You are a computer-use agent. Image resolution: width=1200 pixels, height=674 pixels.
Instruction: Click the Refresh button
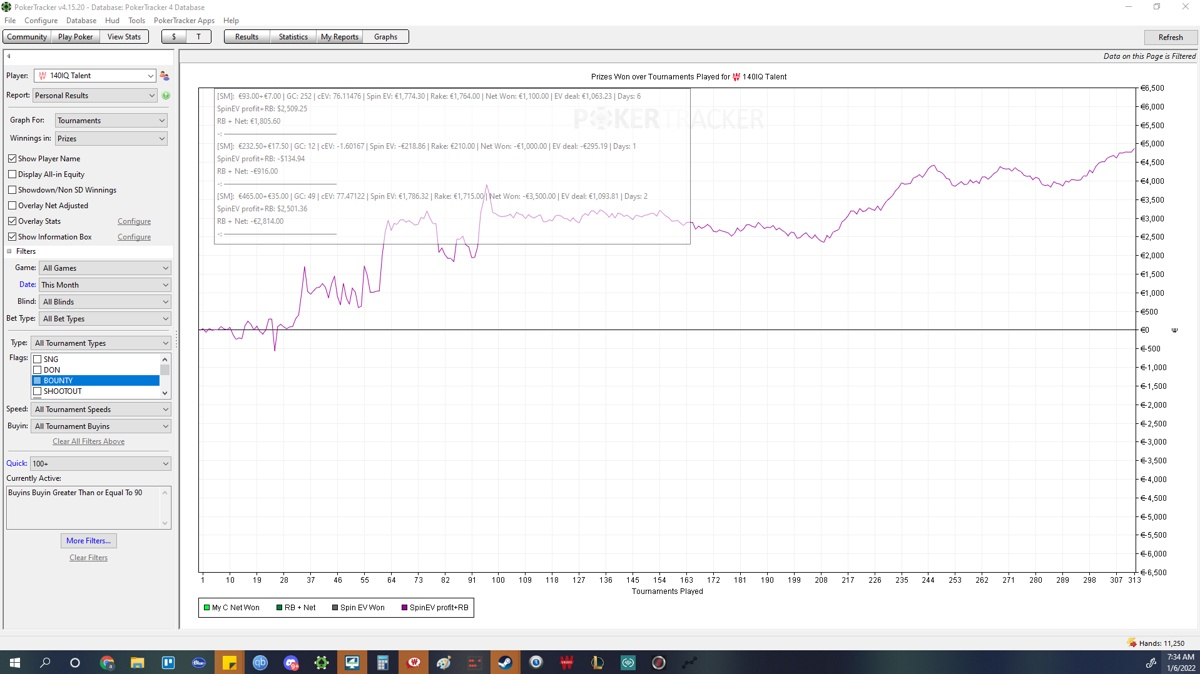click(1170, 37)
